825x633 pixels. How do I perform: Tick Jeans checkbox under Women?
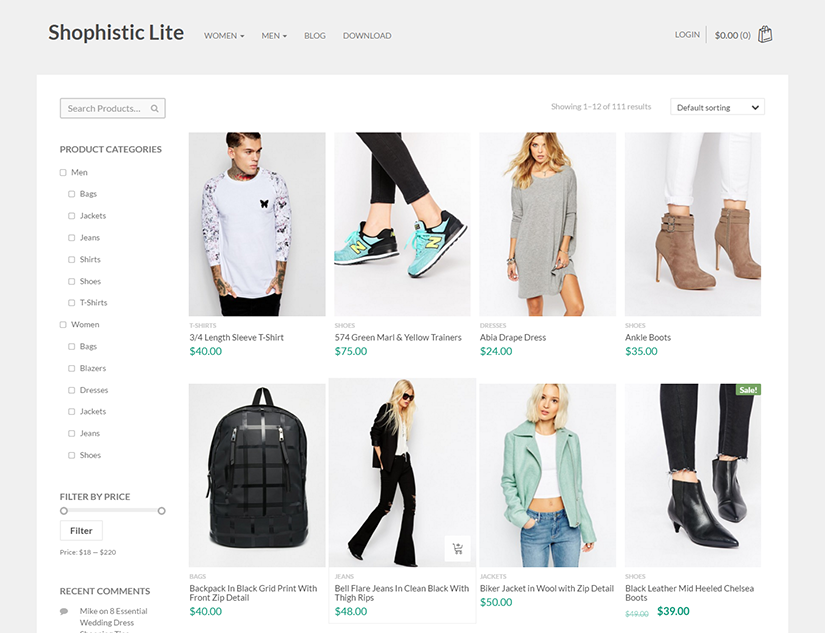72,434
